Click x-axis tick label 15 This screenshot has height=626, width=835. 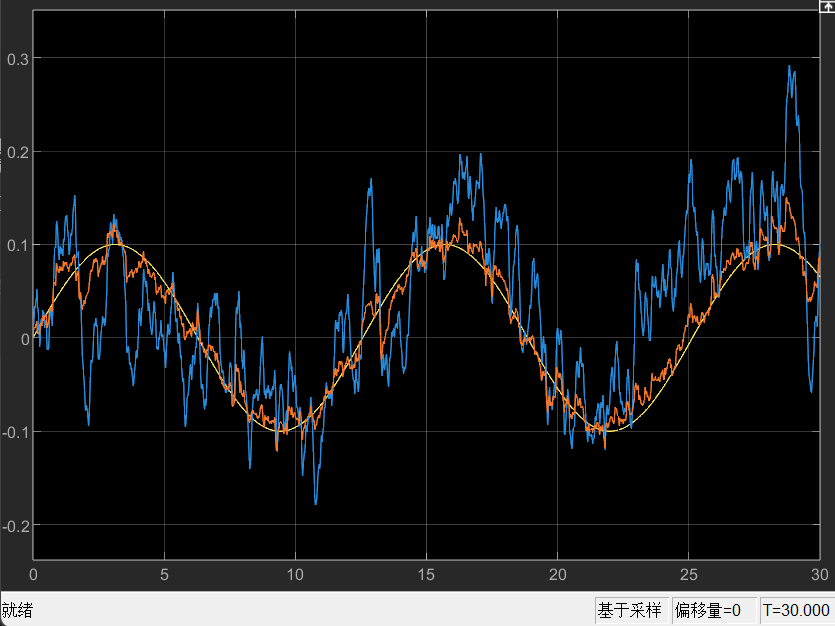(x=427, y=575)
